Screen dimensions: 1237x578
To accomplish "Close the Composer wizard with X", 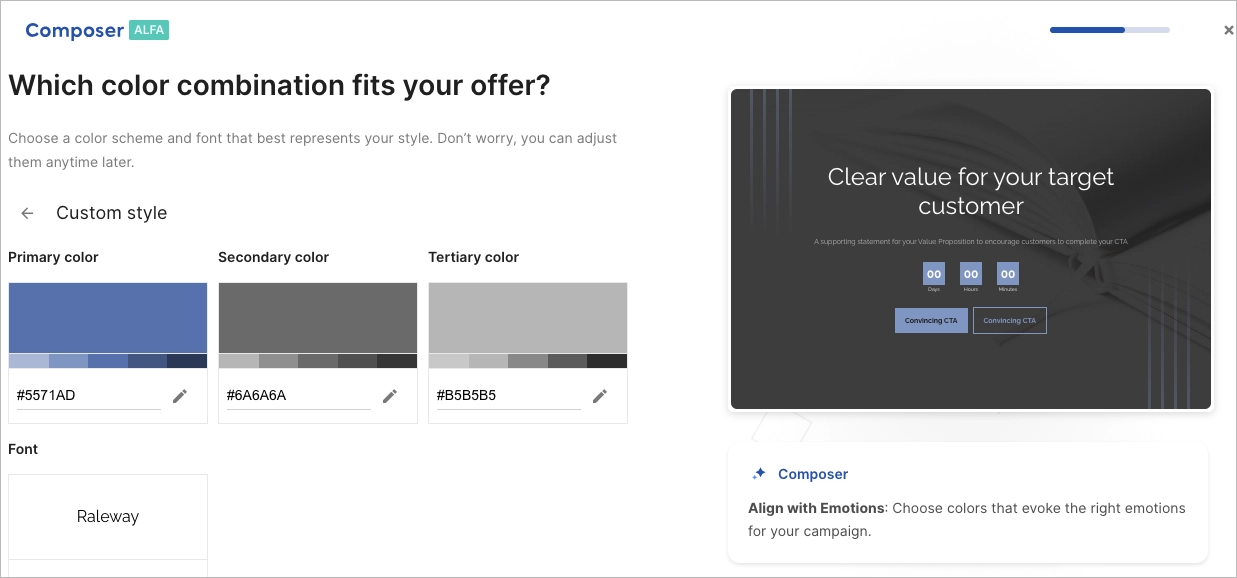I will [1228, 30].
